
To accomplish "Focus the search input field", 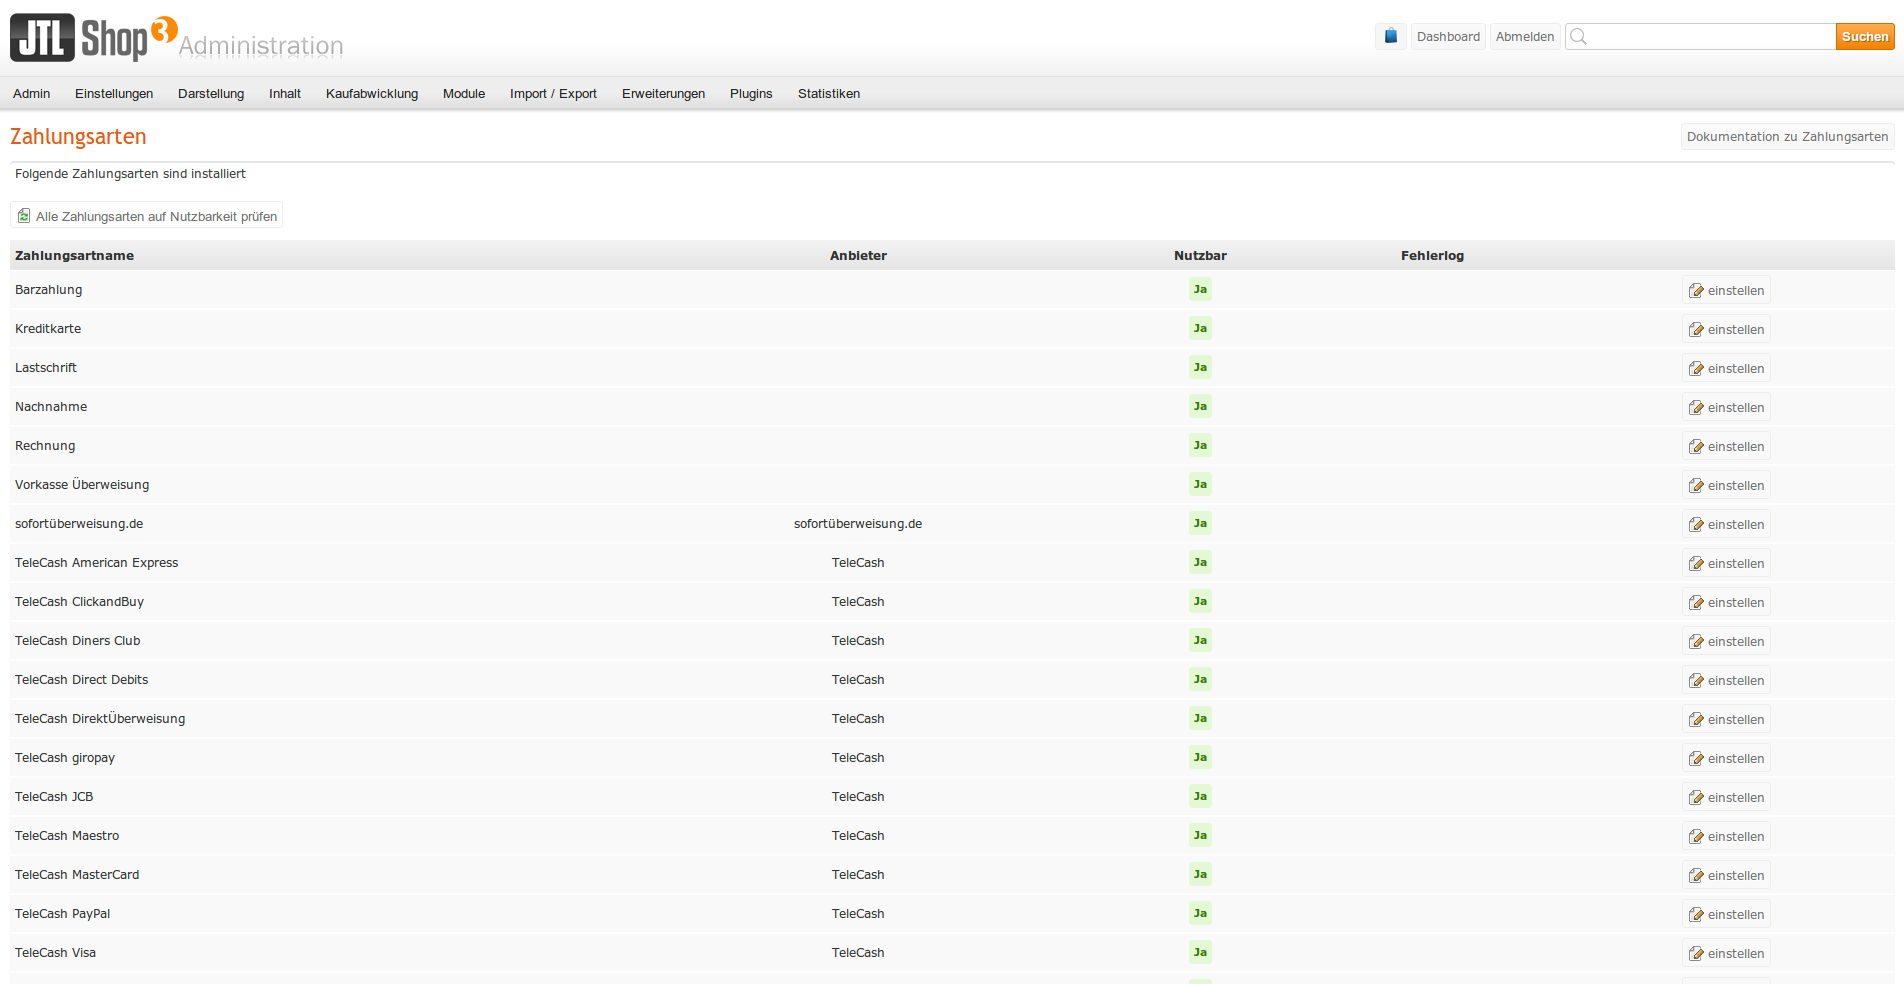I will (x=1710, y=37).
